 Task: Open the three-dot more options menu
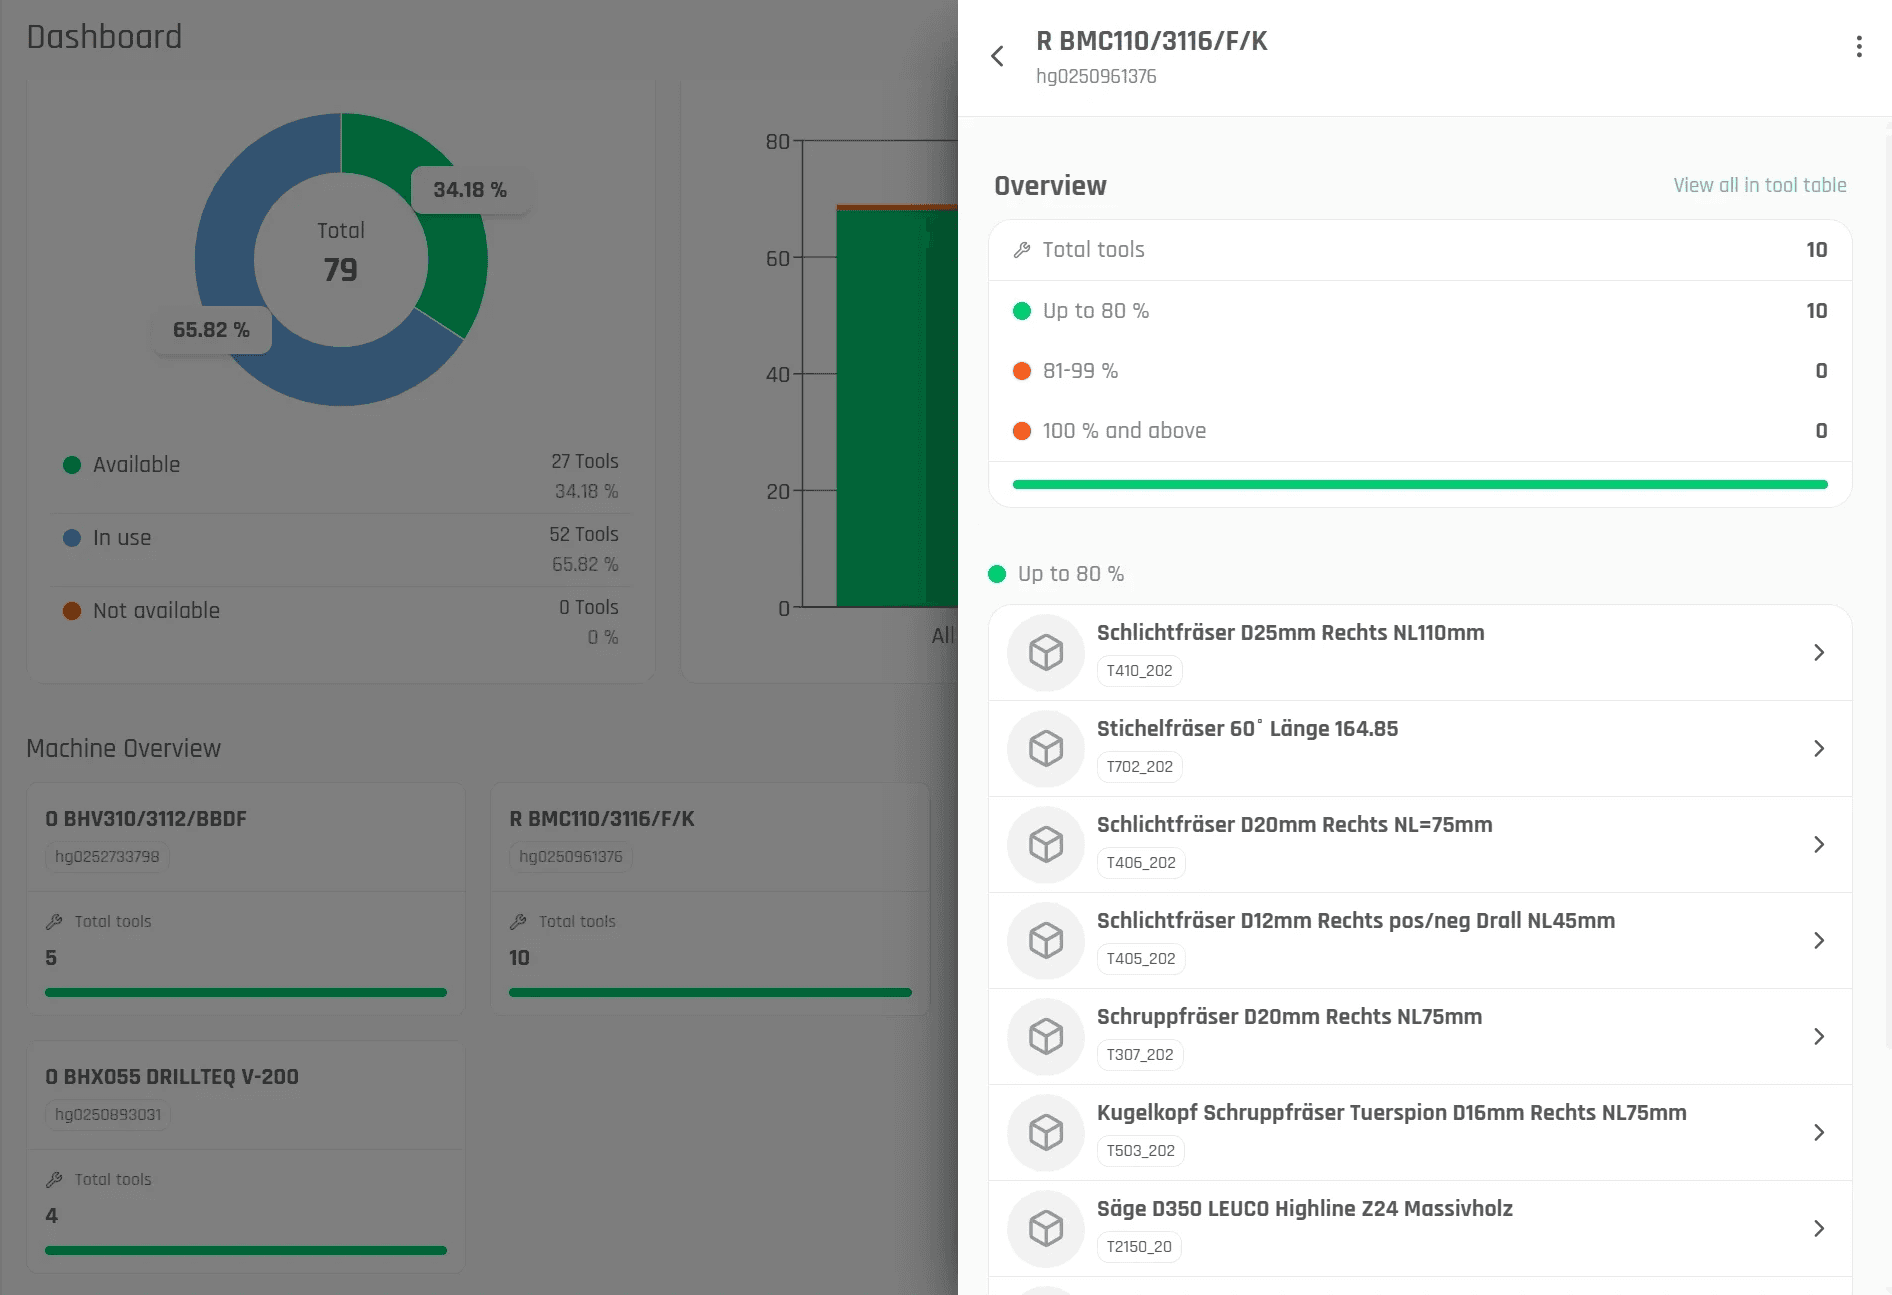[1858, 47]
